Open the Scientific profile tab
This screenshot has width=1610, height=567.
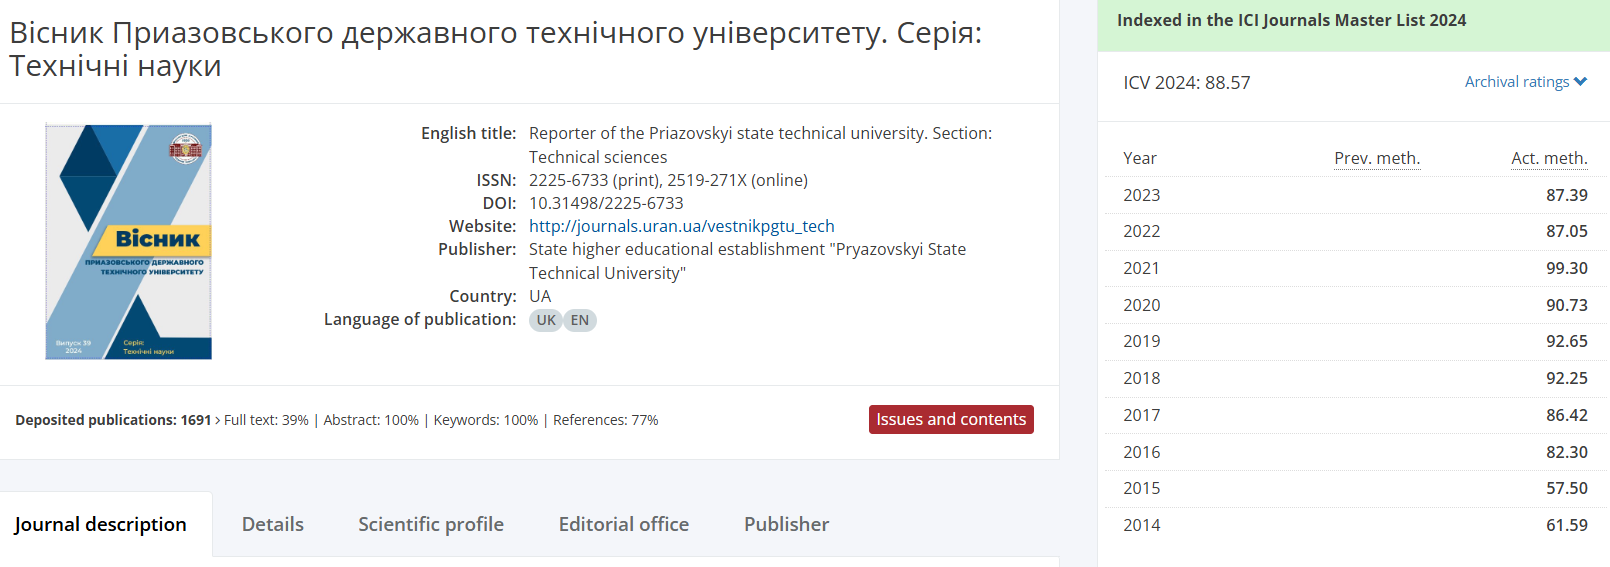pos(431,524)
